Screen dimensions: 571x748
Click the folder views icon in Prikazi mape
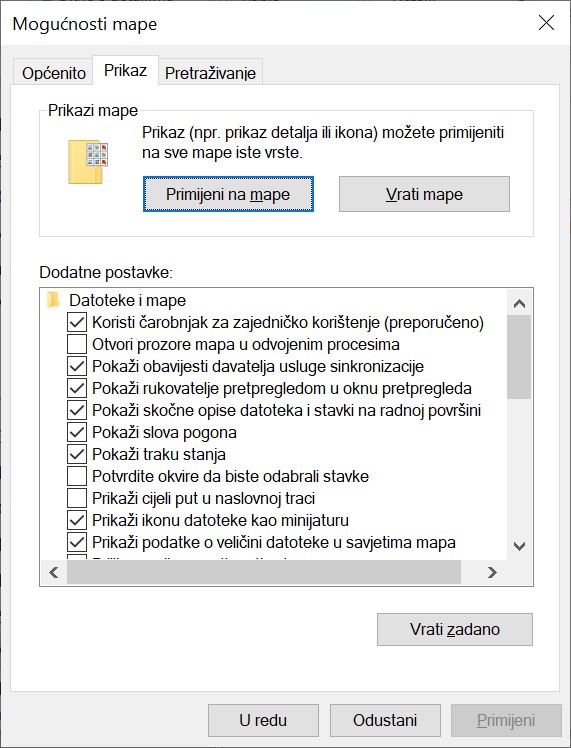(88, 162)
